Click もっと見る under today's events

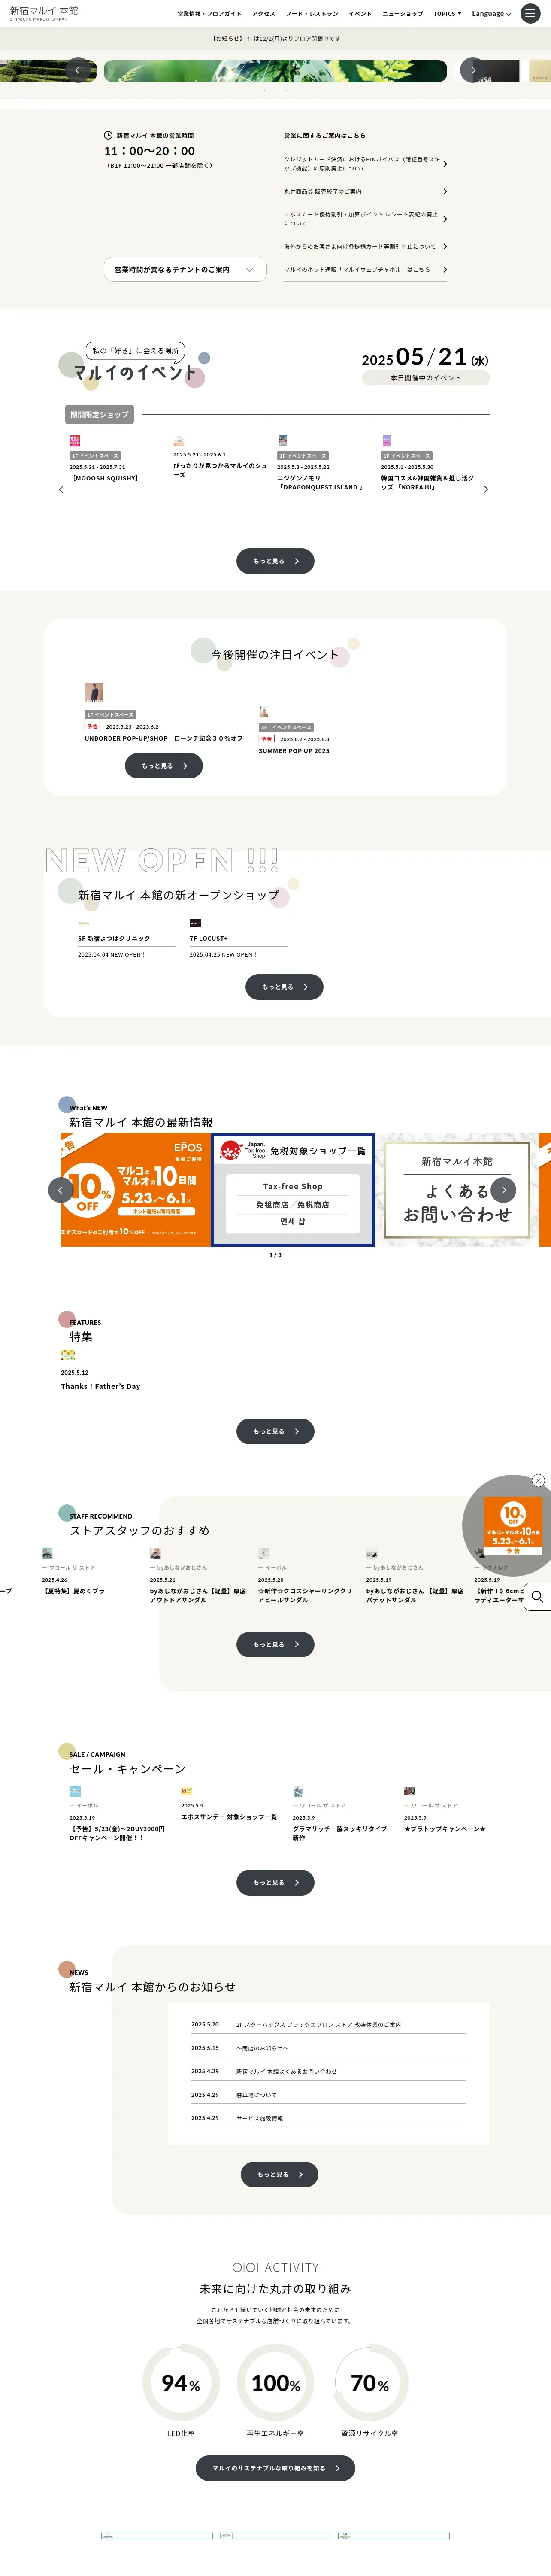point(275,561)
